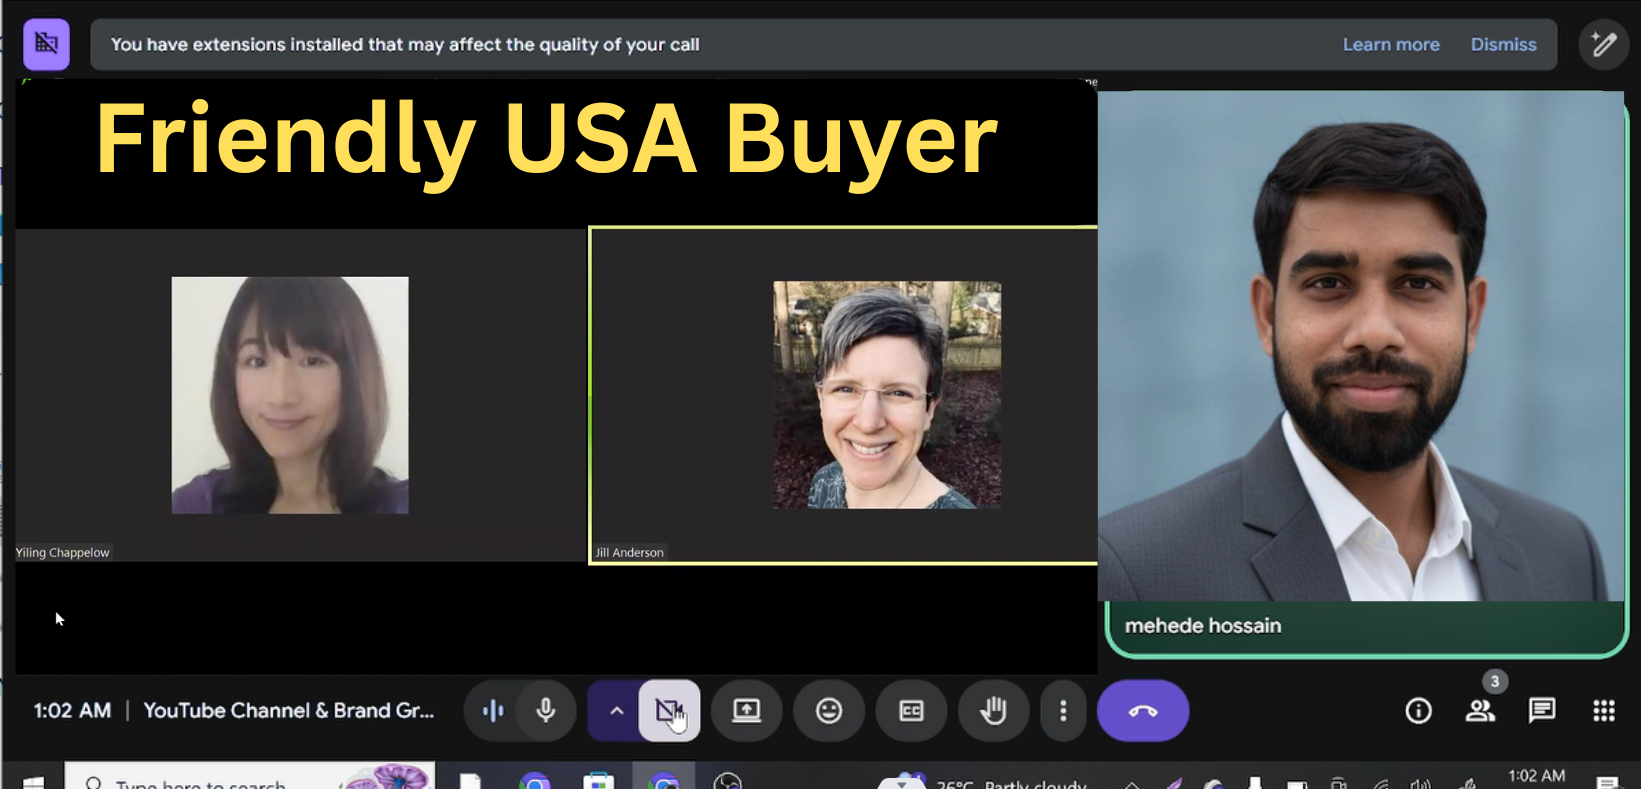Open the Learn more link in the banner
1641x789 pixels.
point(1391,44)
